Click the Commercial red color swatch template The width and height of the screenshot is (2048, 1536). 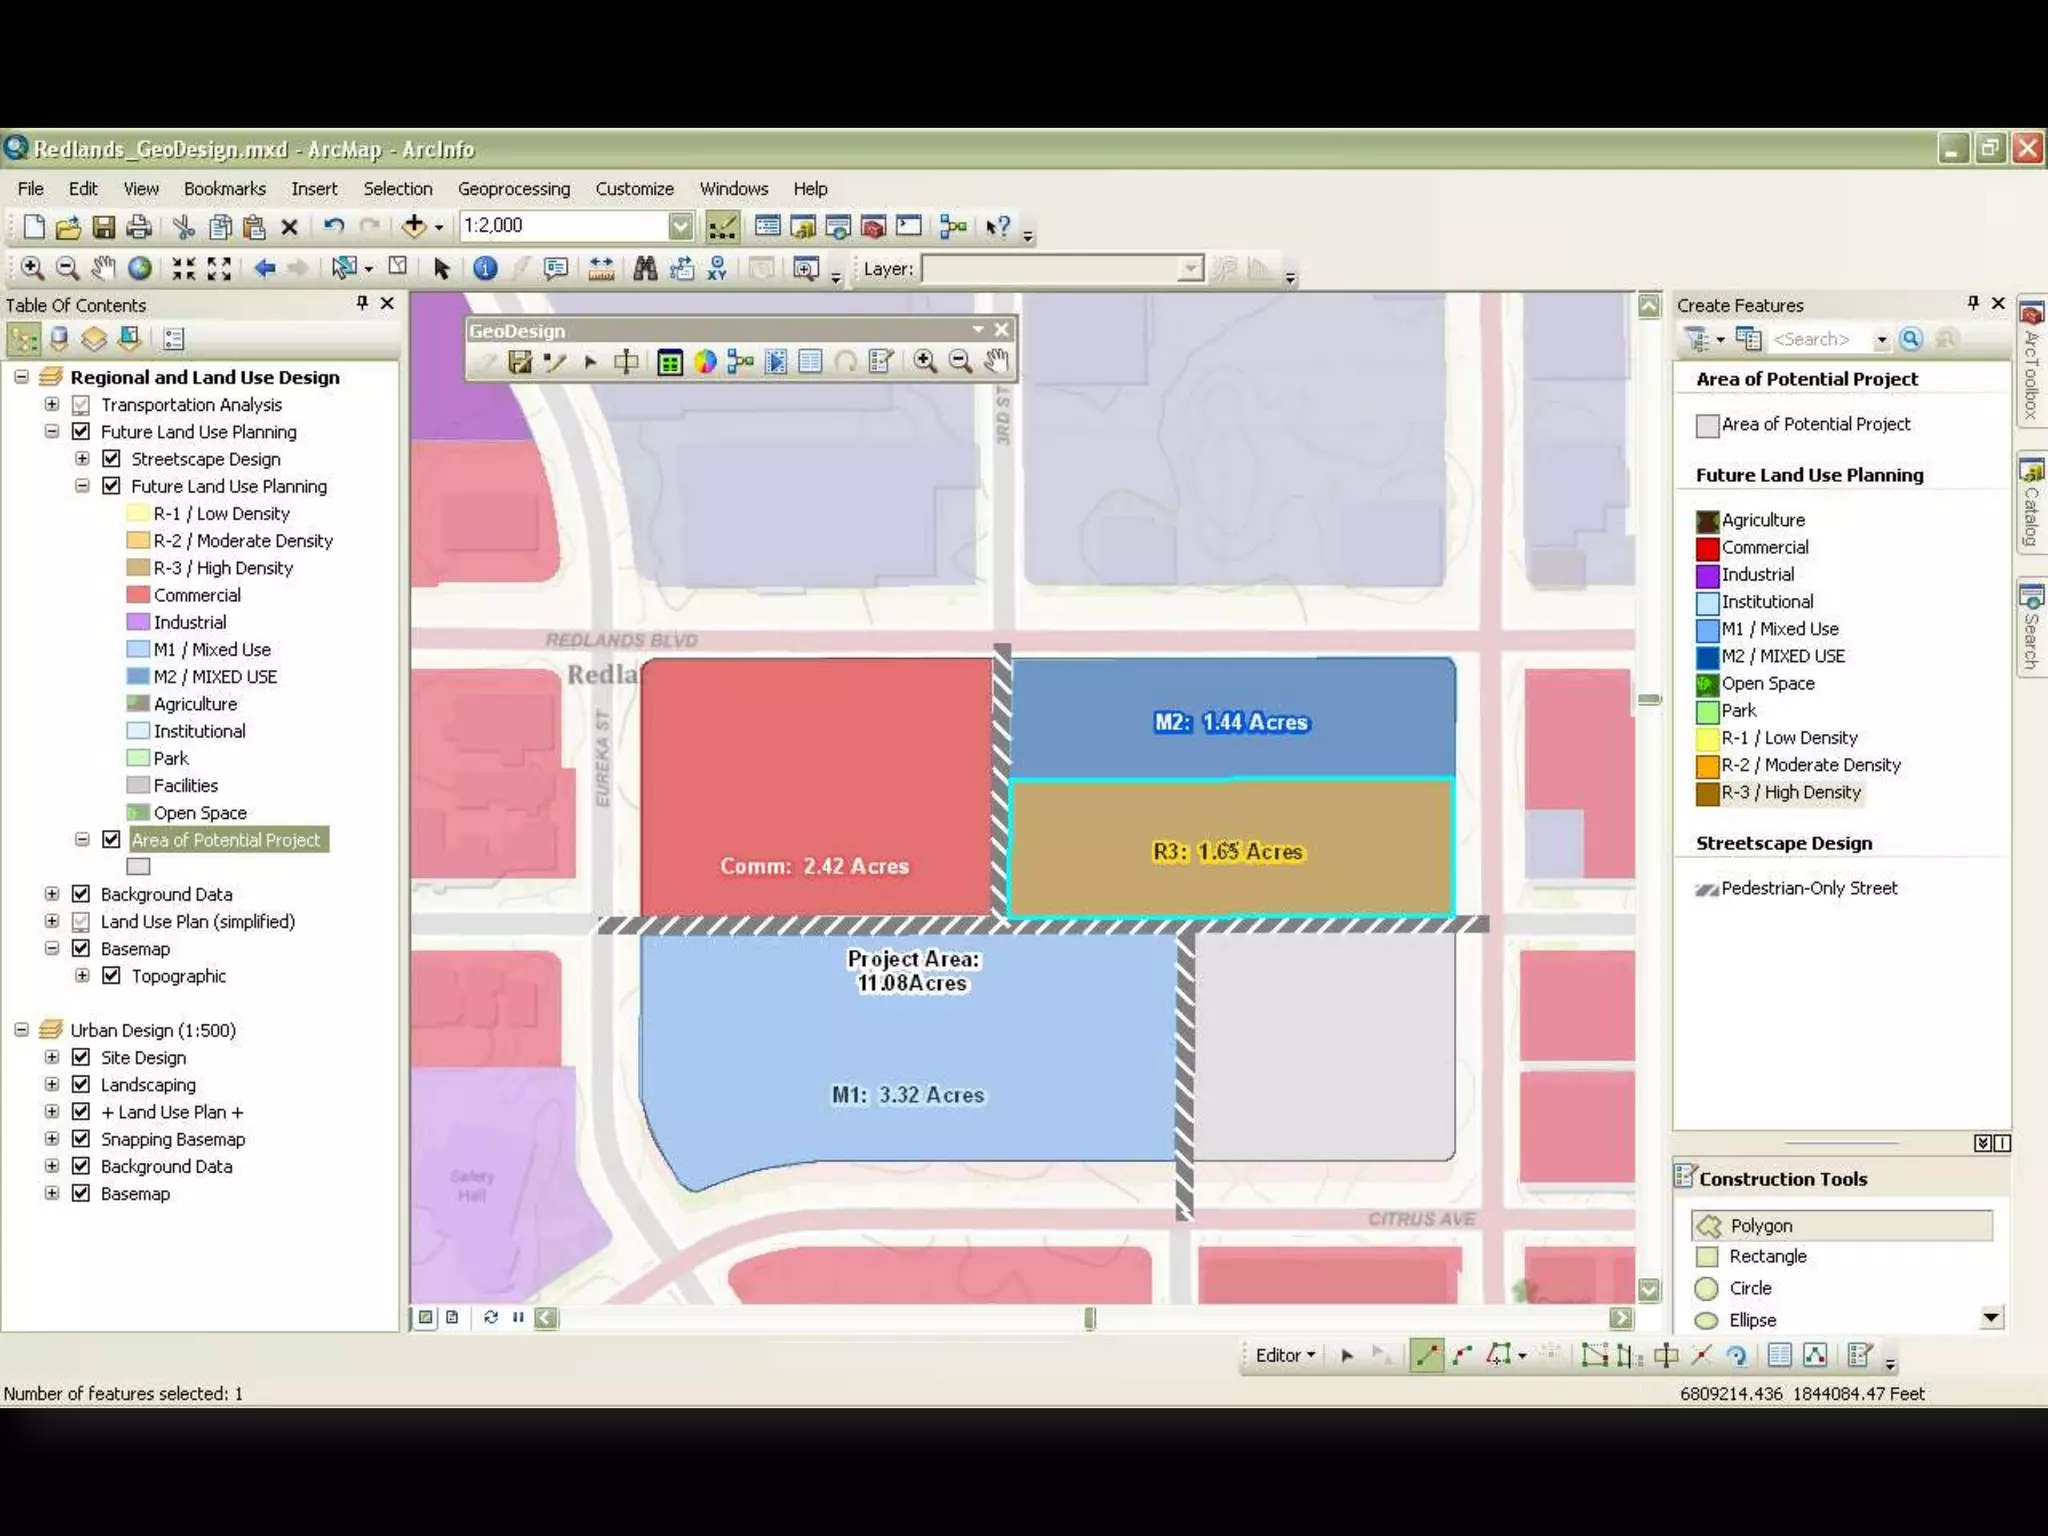[1707, 548]
